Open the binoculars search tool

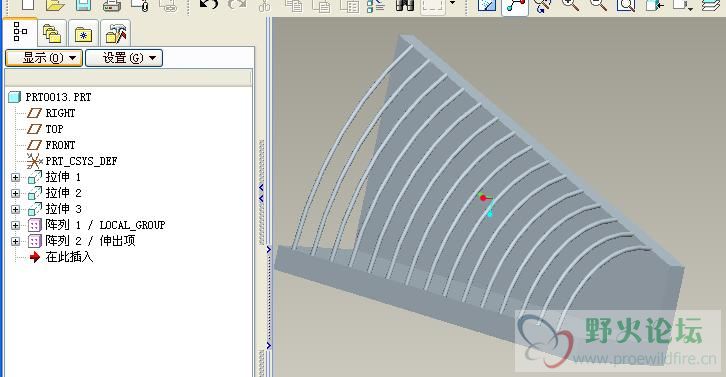pyautogui.click(x=405, y=6)
